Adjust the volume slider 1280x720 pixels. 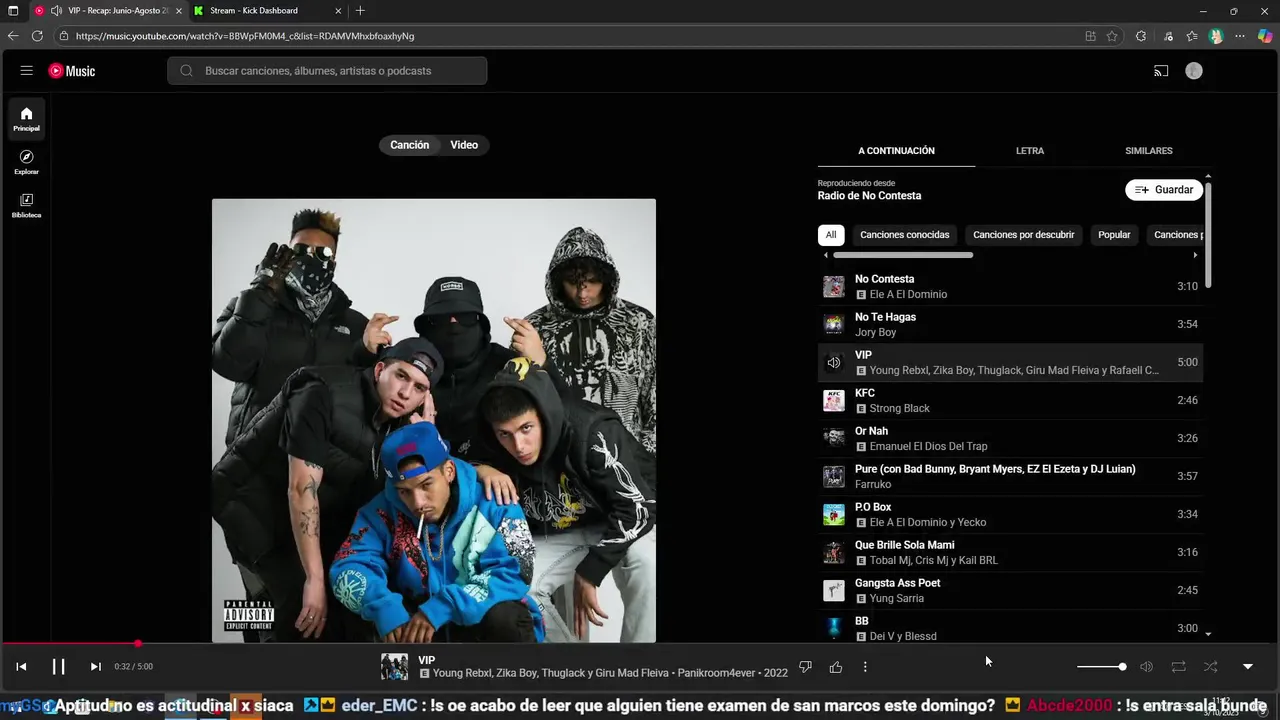click(1101, 667)
